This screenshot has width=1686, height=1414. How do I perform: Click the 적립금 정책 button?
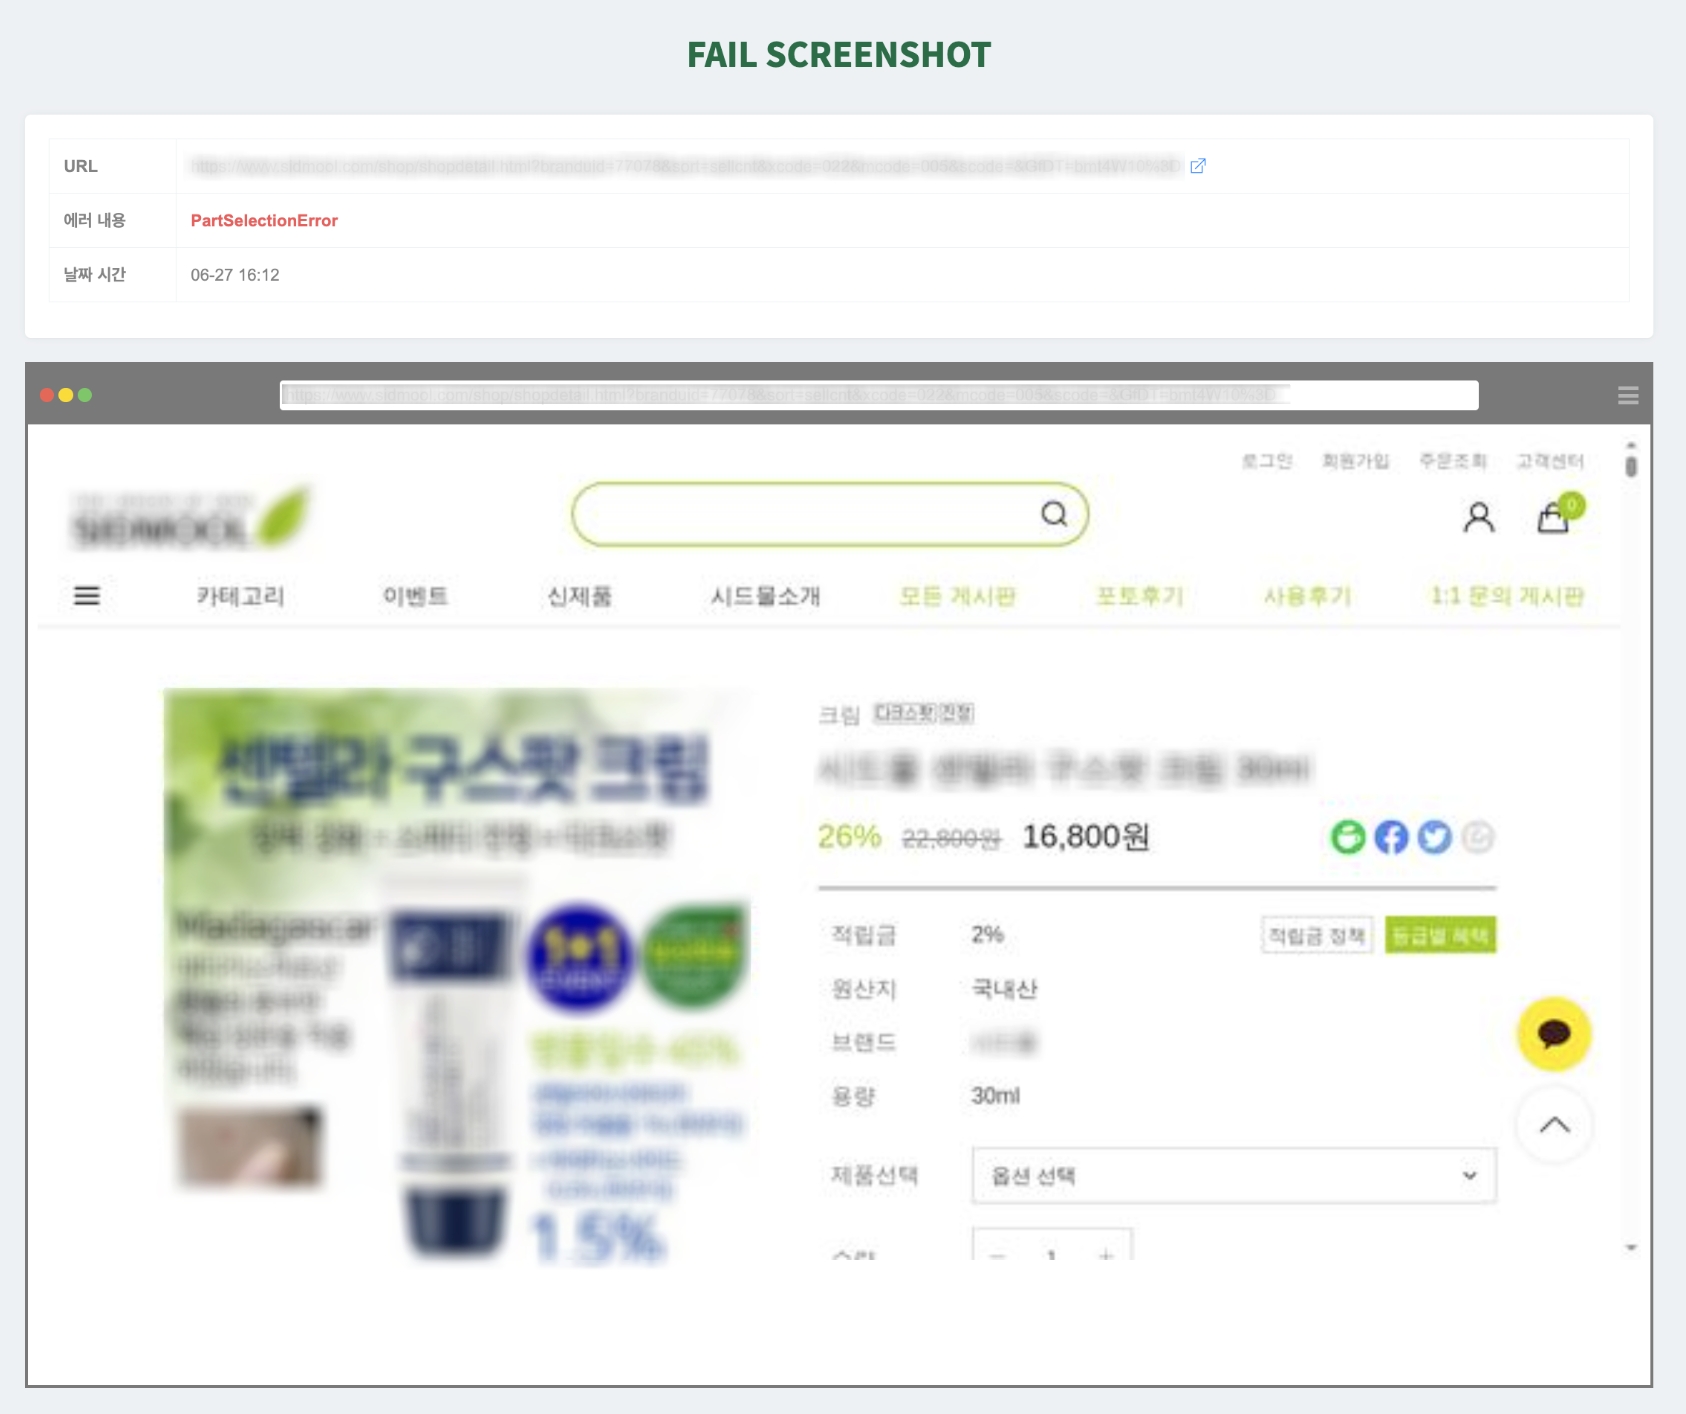[x=1317, y=935]
